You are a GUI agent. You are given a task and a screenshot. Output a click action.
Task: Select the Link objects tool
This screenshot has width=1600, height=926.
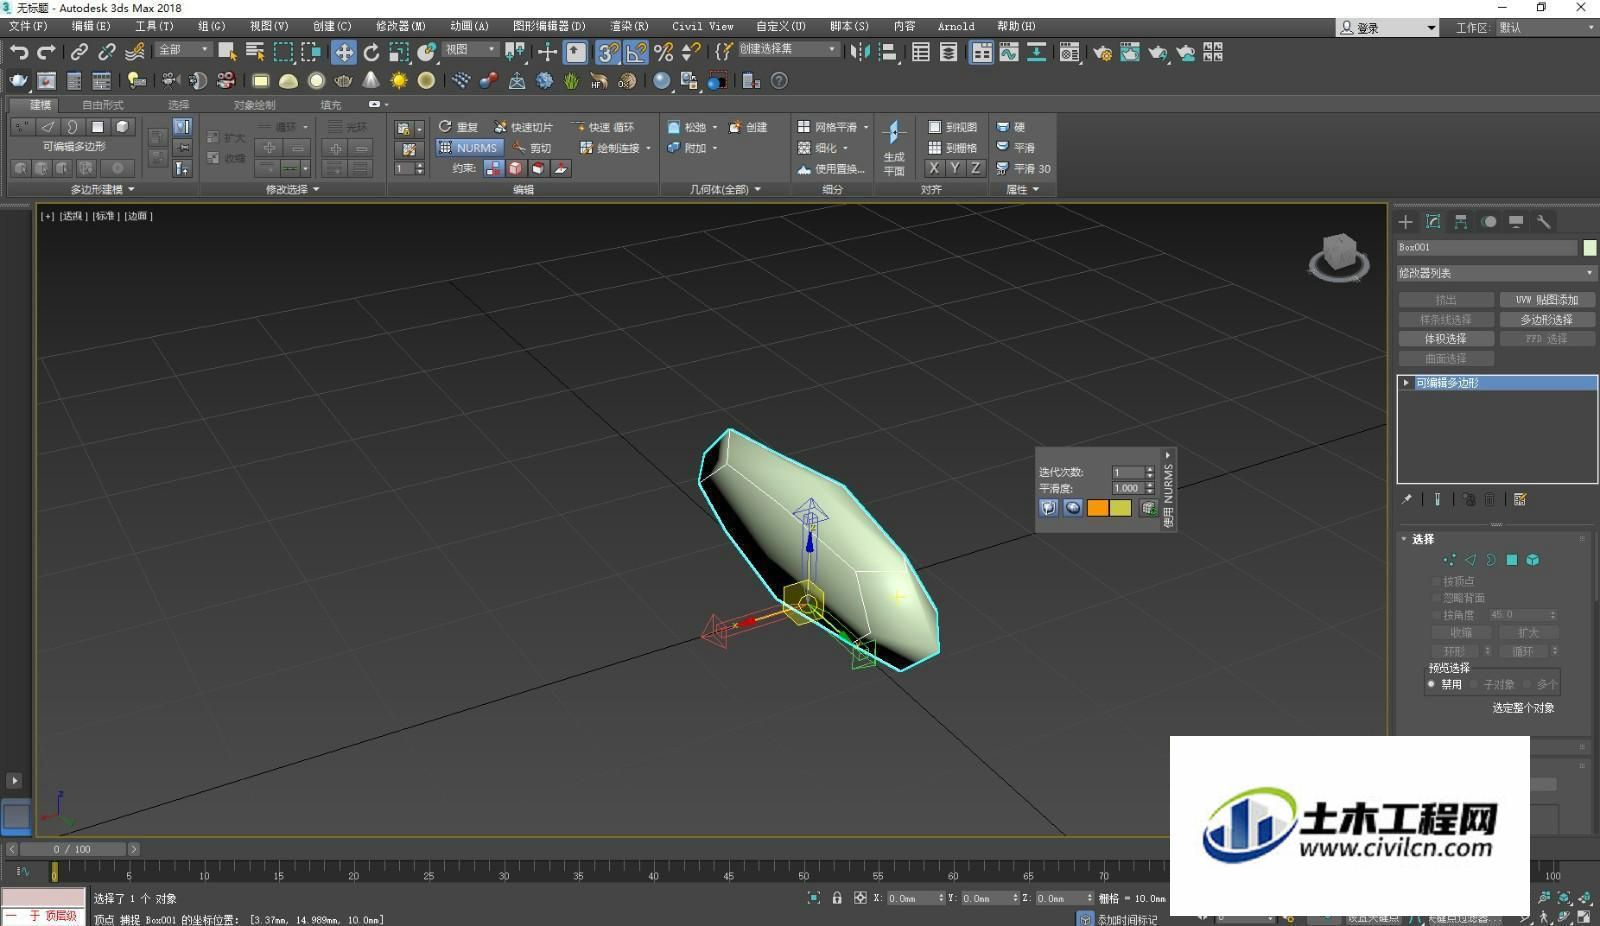(x=79, y=51)
